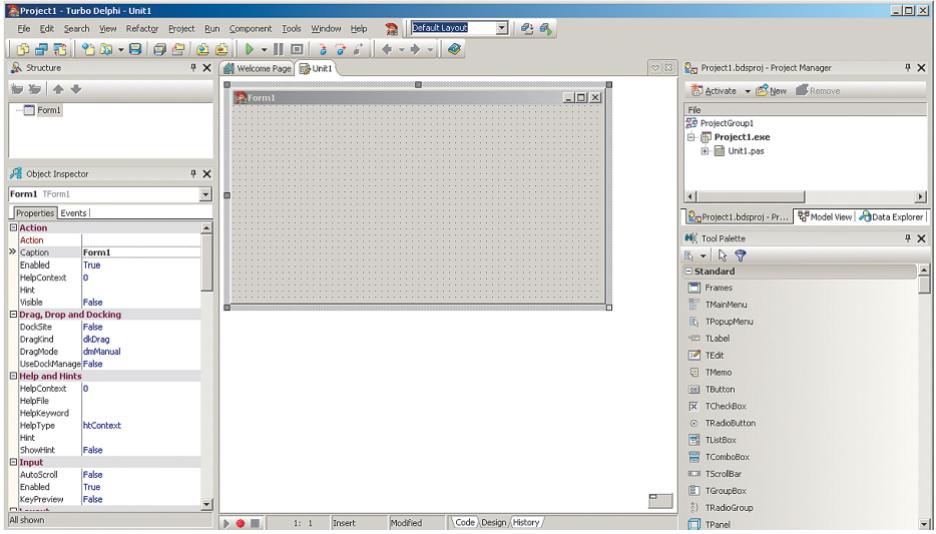Click the Back navigation arrow
The image size is (936, 534).
[x=387, y=50]
